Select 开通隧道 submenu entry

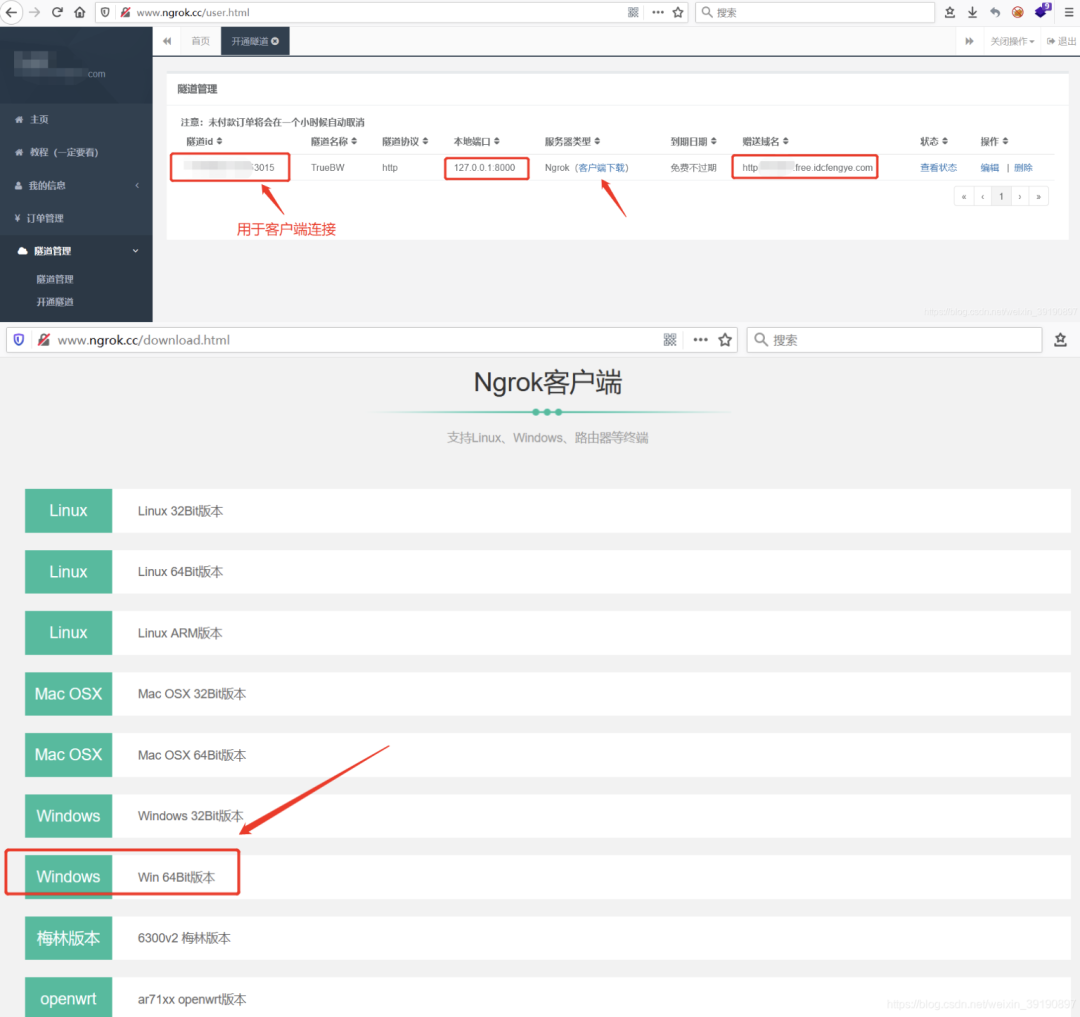pyautogui.click(x=55, y=302)
